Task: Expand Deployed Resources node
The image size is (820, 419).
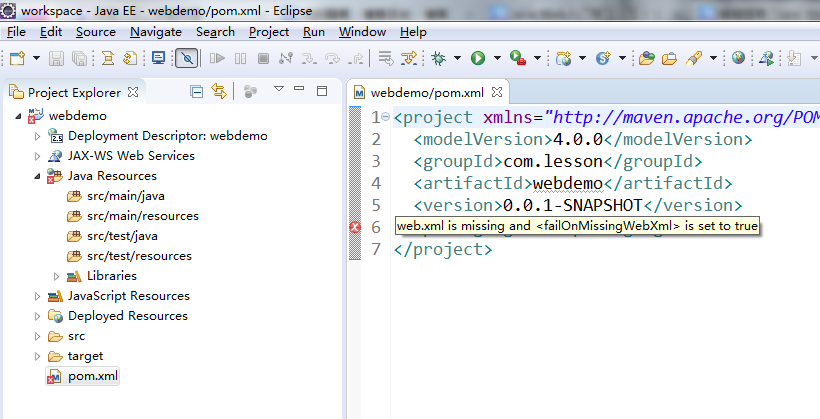Action: (37, 316)
